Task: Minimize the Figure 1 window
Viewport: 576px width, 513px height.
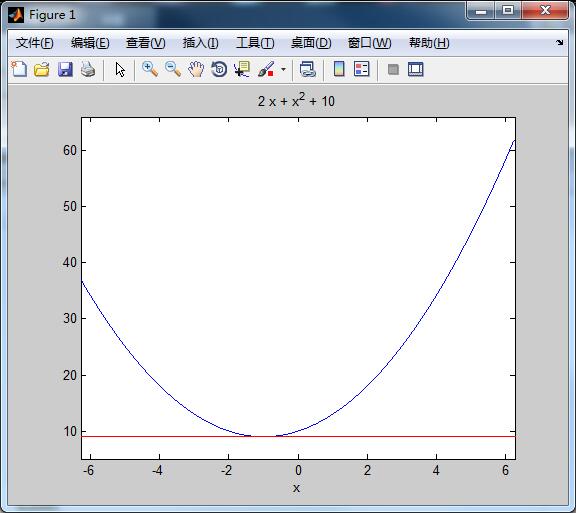Action: (480, 11)
